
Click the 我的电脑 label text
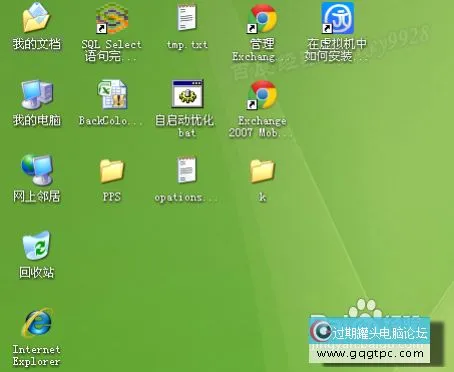[x=37, y=120]
